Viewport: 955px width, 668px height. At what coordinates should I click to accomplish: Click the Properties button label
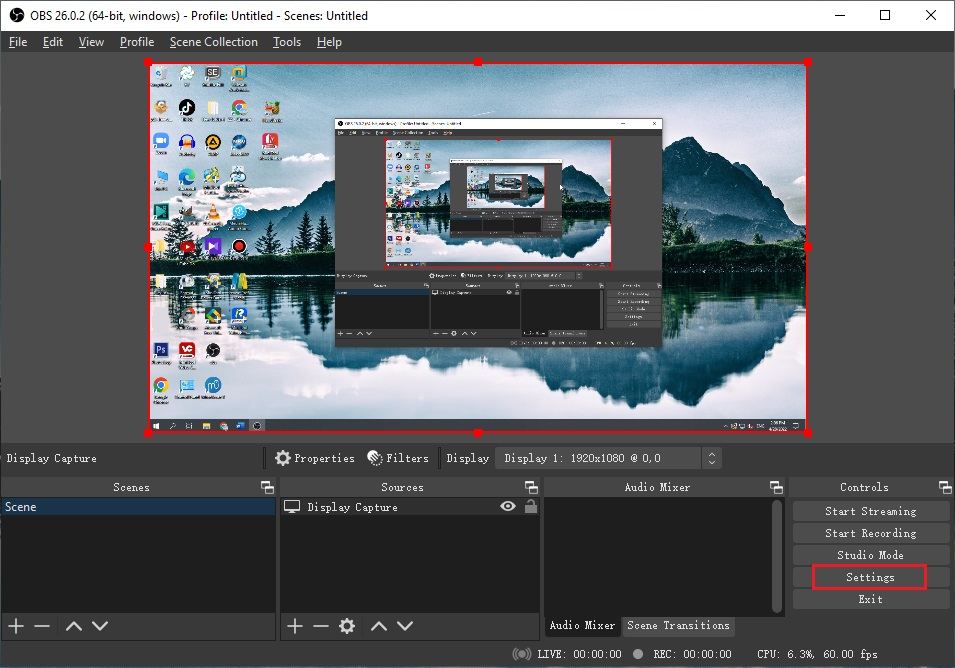click(x=324, y=458)
